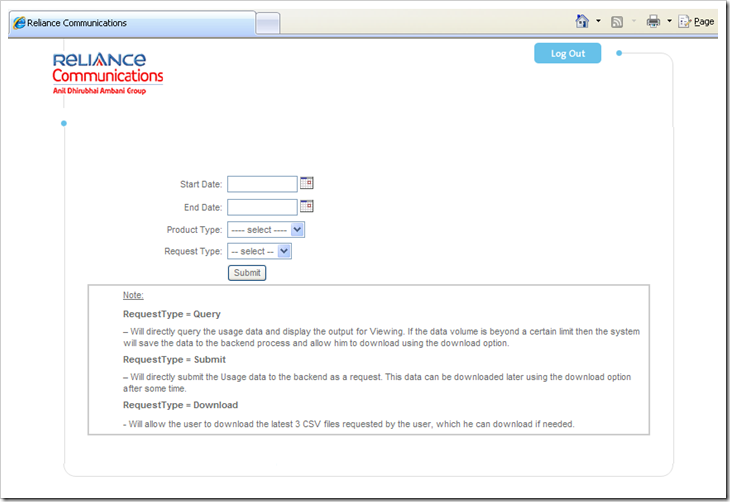Click the 'RequestType = Submit' heading
Viewport: 730px width, 502px height.
(174, 360)
